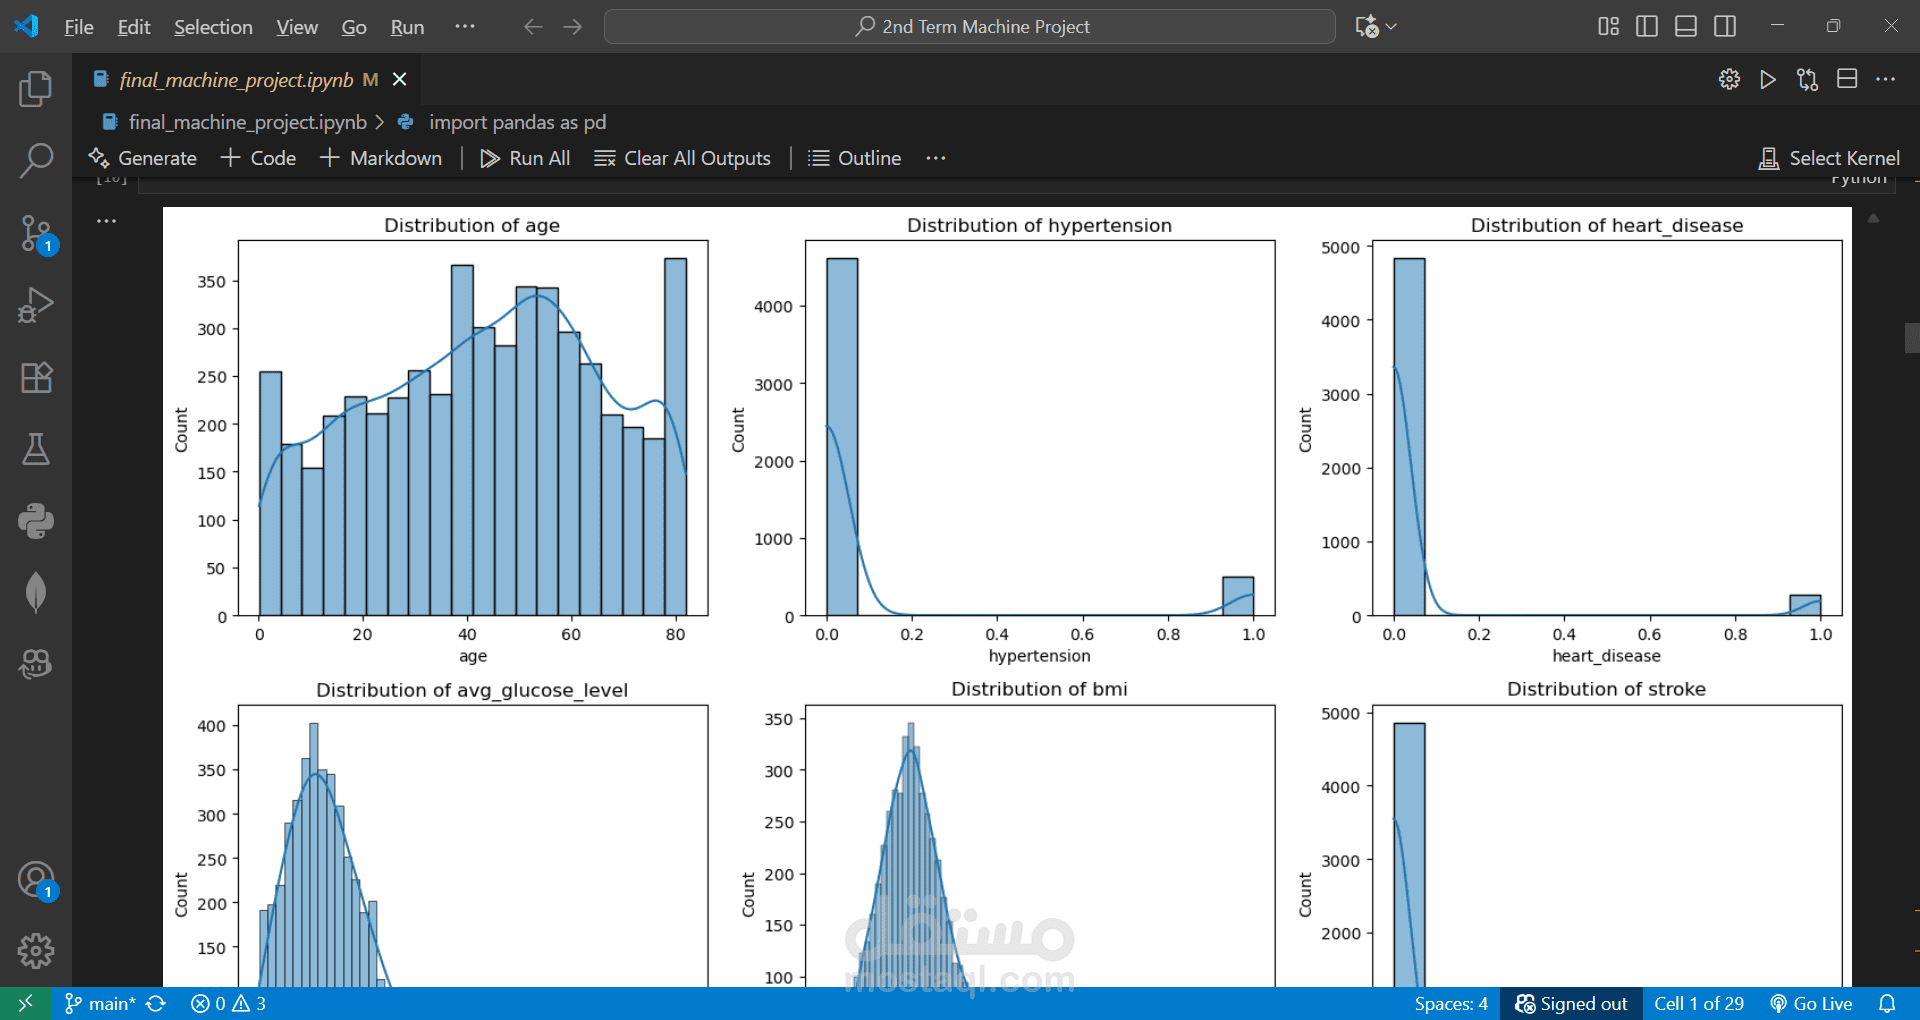
Task: Open the Python sidebar icon
Action: [x=36, y=521]
